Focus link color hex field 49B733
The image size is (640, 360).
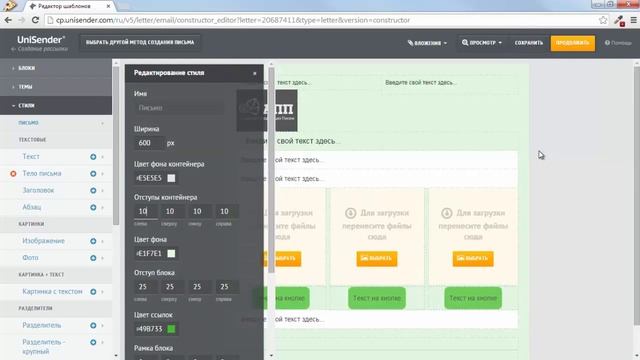(x=150, y=329)
